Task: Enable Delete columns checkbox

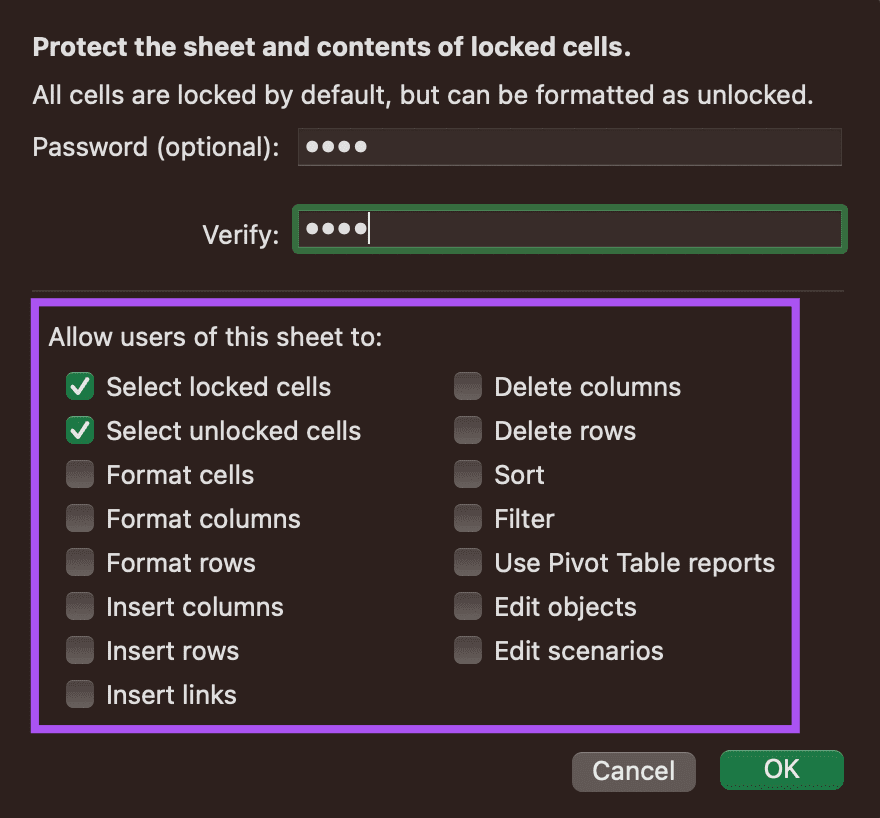Action: click(x=468, y=387)
